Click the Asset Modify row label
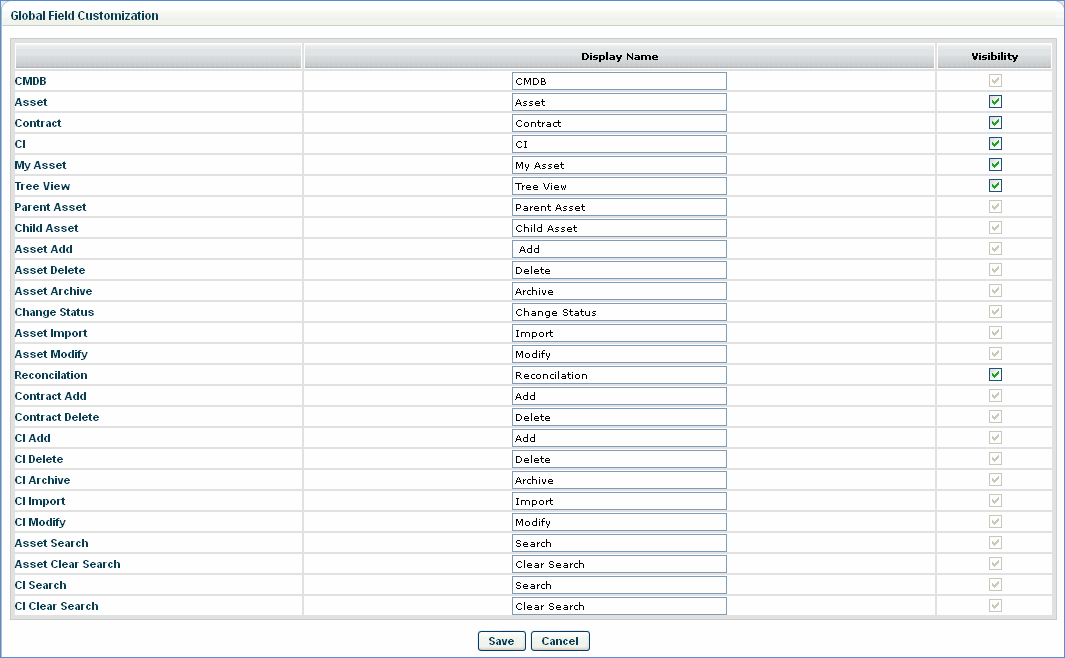The width and height of the screenshot is (1065, 658). pos(51,353)
